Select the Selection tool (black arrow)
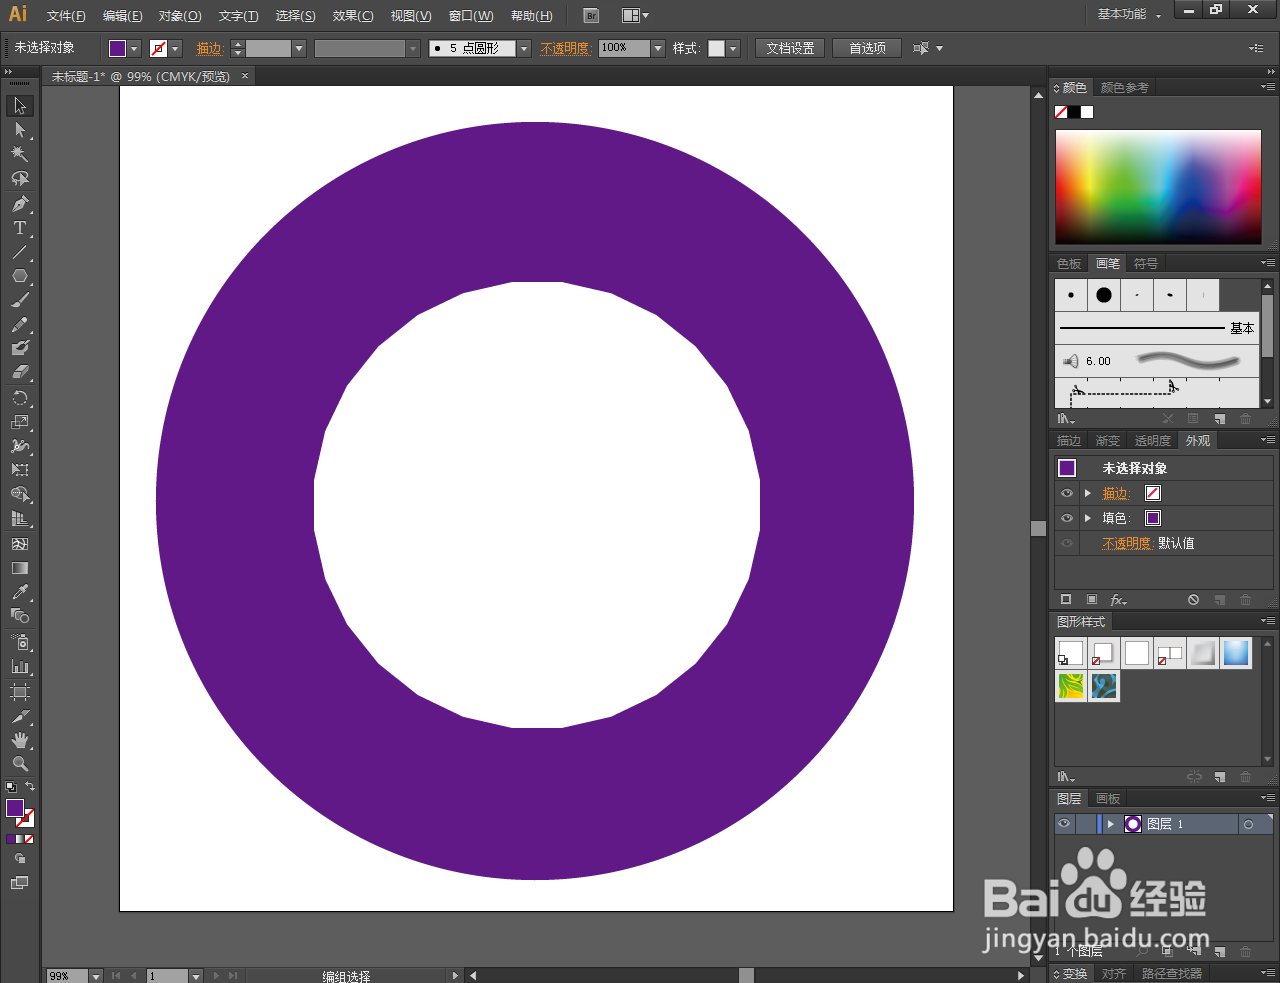The height and width of the screenshot is (983, 1280). click(x=20, y=106)
